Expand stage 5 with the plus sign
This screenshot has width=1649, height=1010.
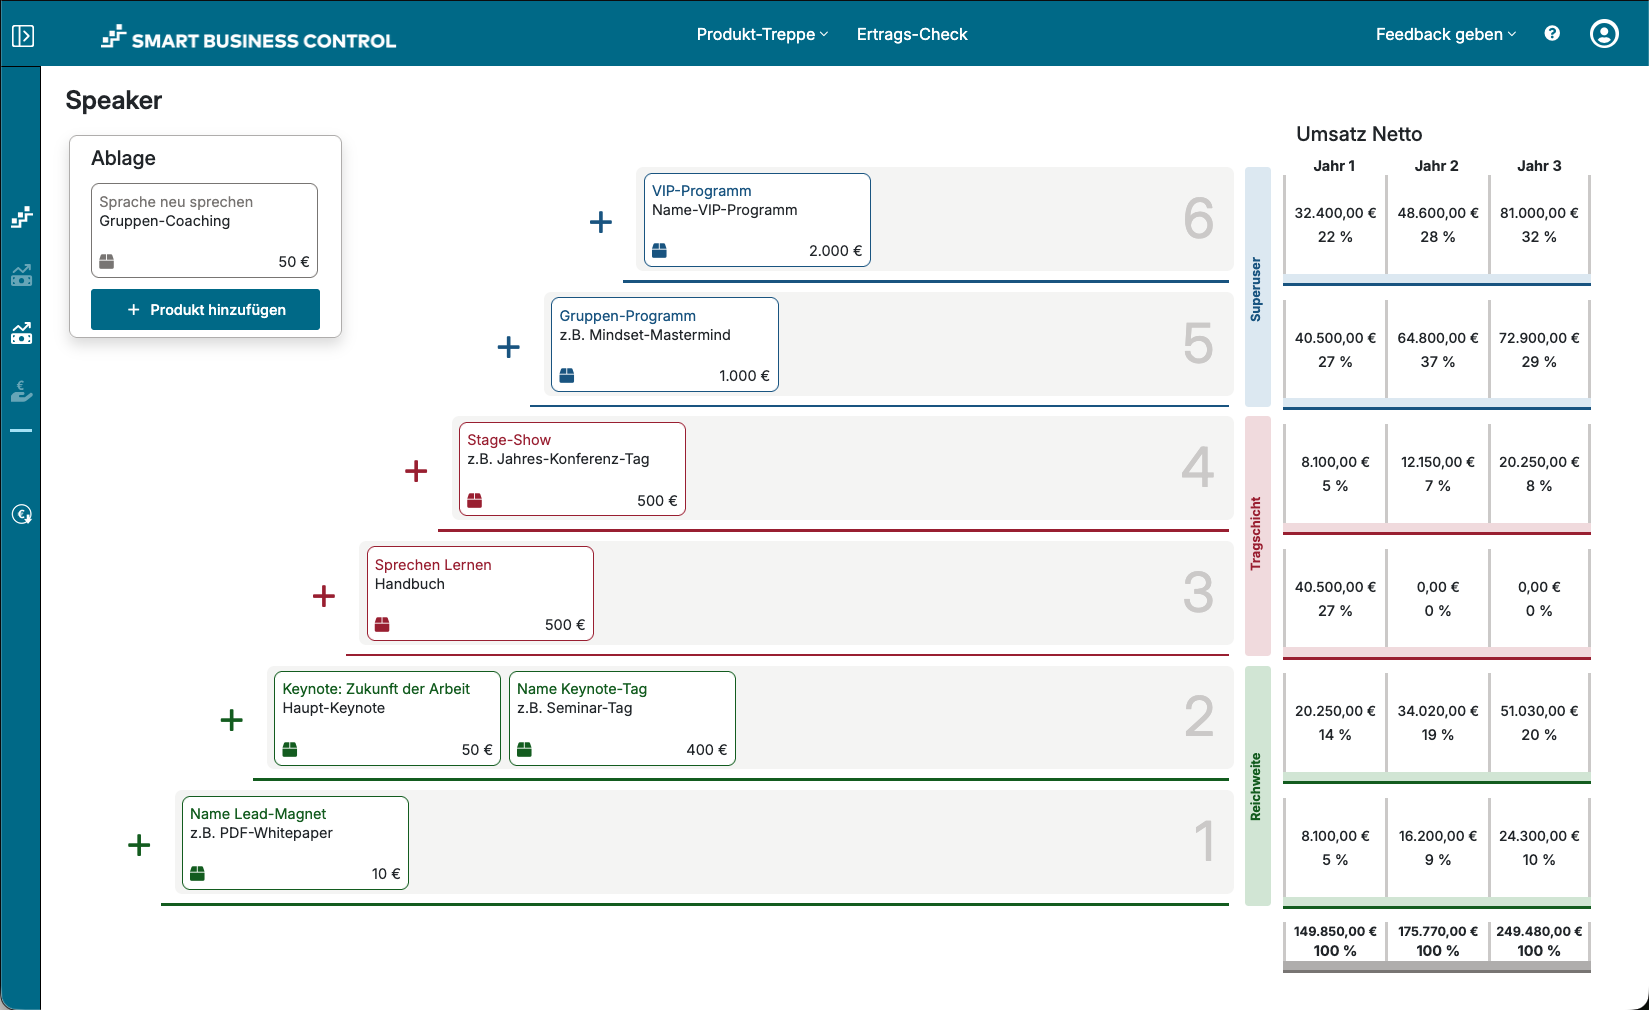click(509, 347)
